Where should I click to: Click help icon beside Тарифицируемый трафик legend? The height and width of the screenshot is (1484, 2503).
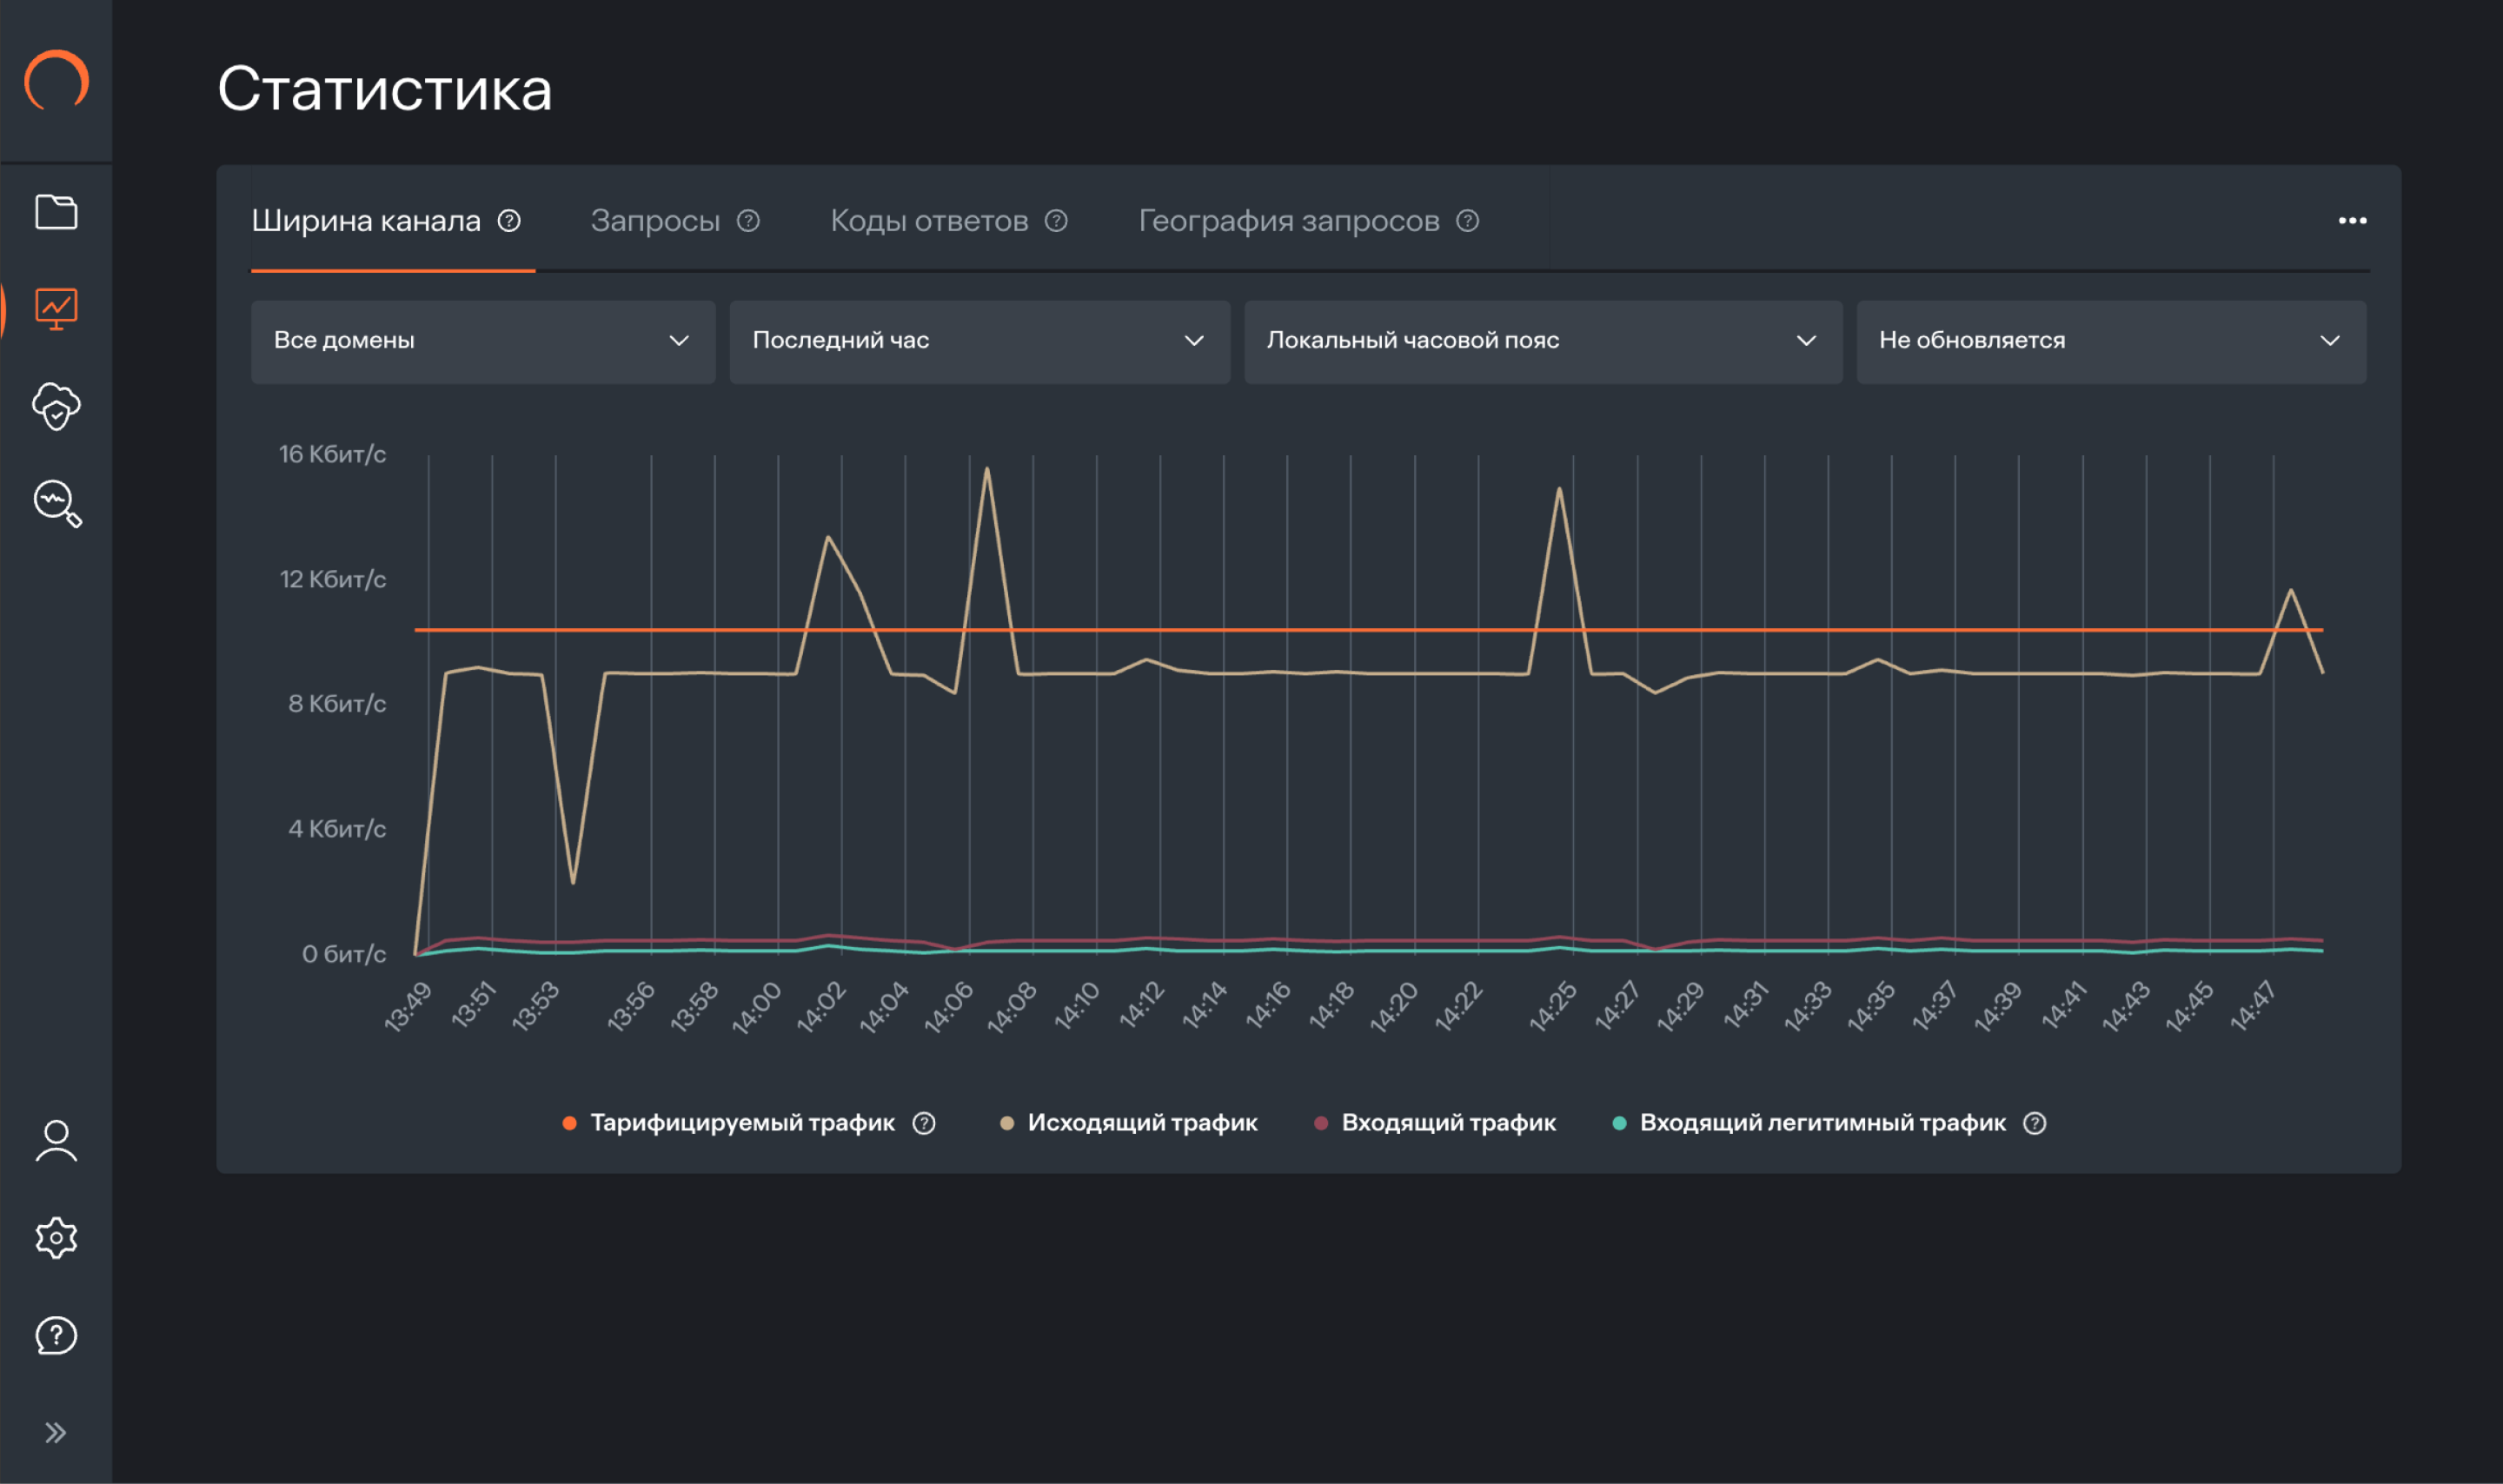click(924, 1123)
